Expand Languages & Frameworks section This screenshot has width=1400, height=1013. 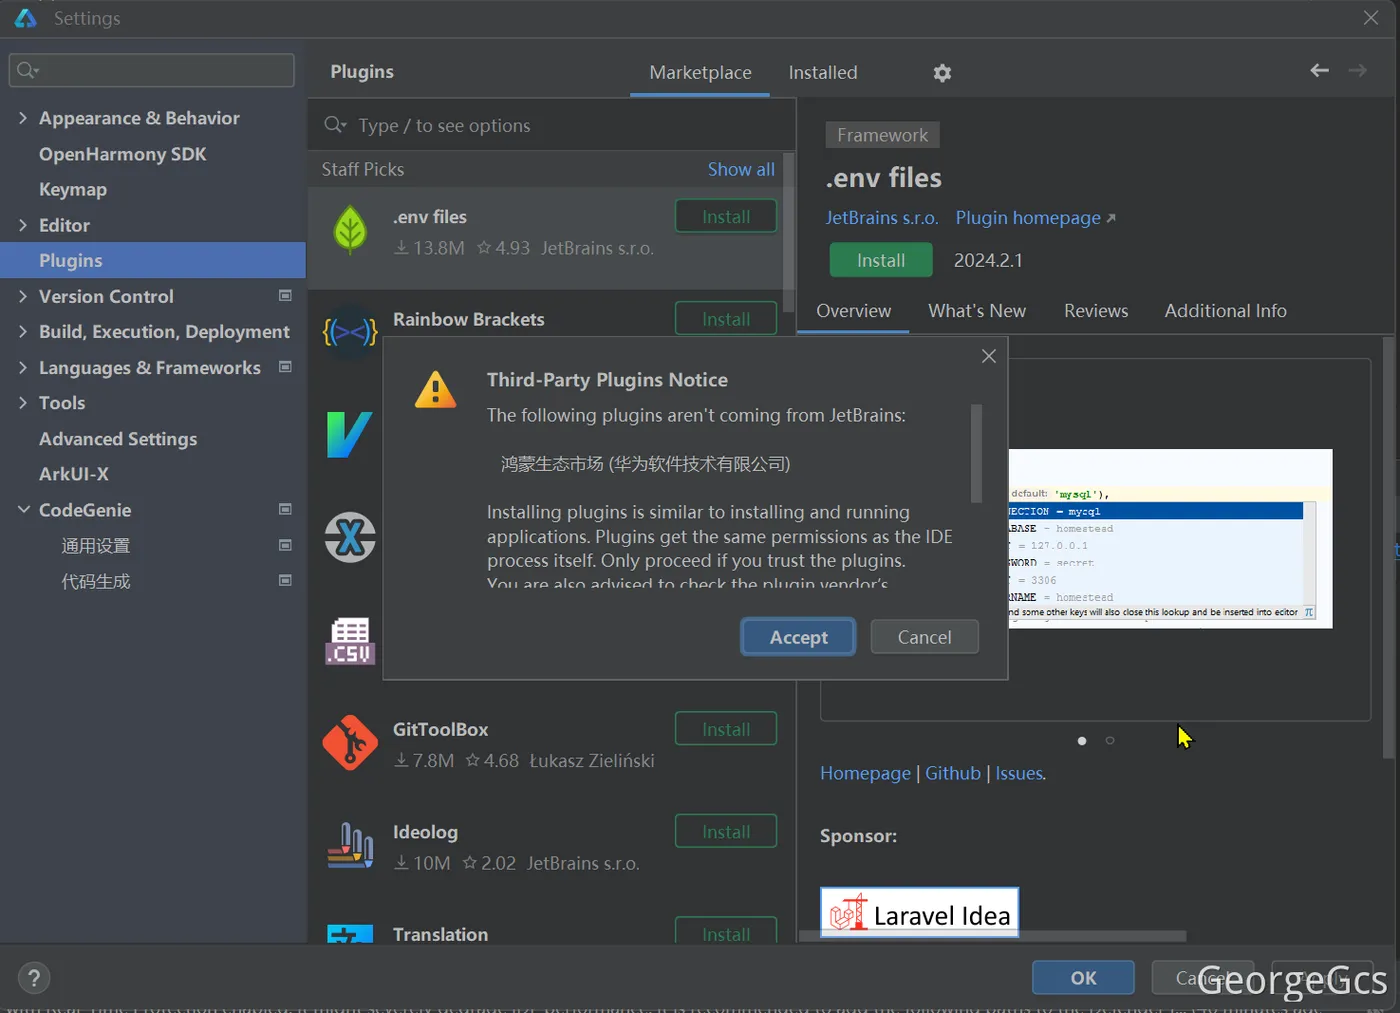[23, 367]
